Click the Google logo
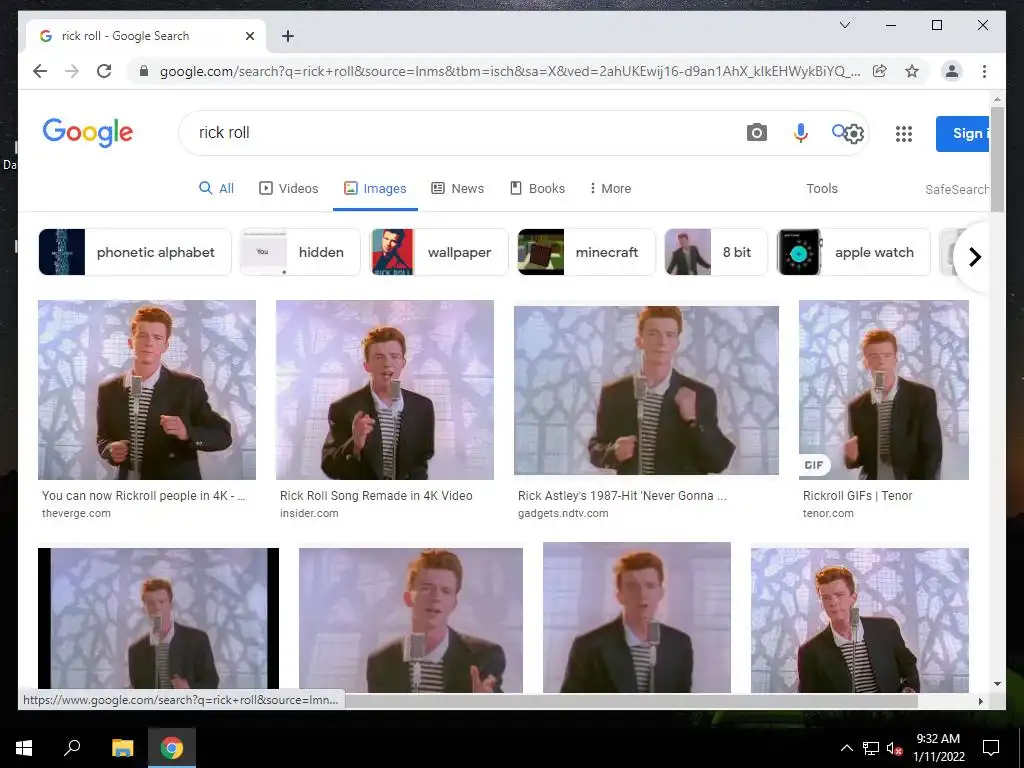Viewport: 1024px width, 768px height. pos(88,133)
